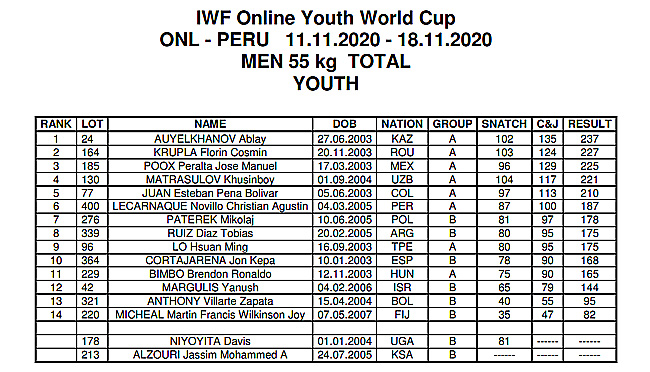Click the MEX nation cell
Screen dimensions: 650x372
click(402, 166)
